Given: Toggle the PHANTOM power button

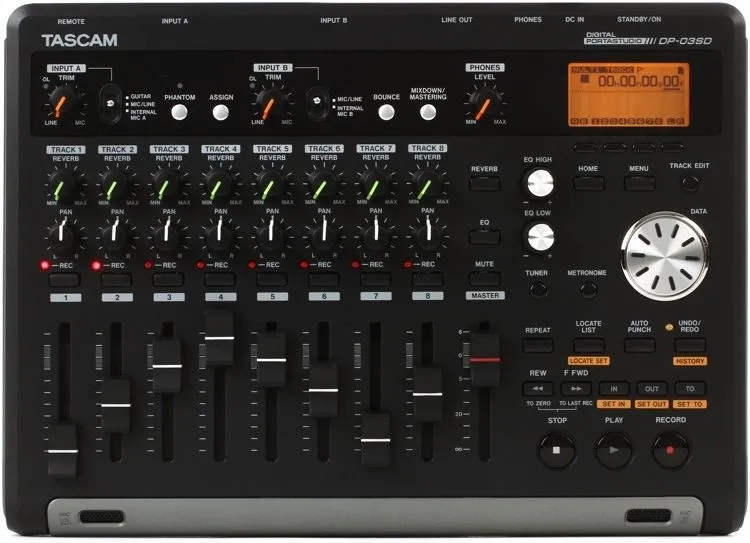Looking at the screenshot, I should point(179,112).
